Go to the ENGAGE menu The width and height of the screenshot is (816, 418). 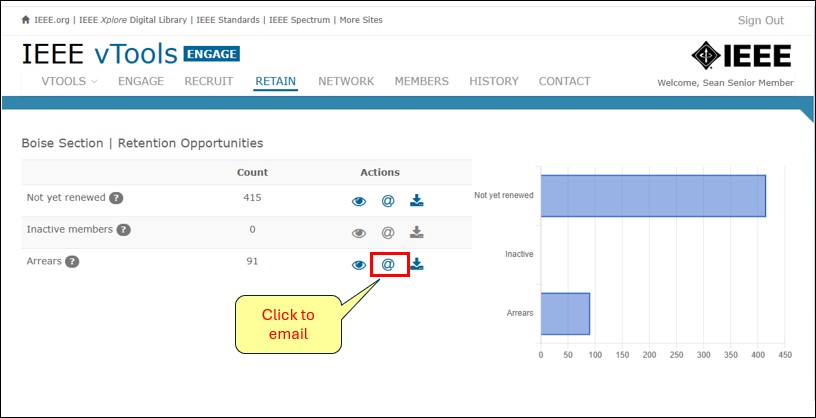tap(141, 81)
